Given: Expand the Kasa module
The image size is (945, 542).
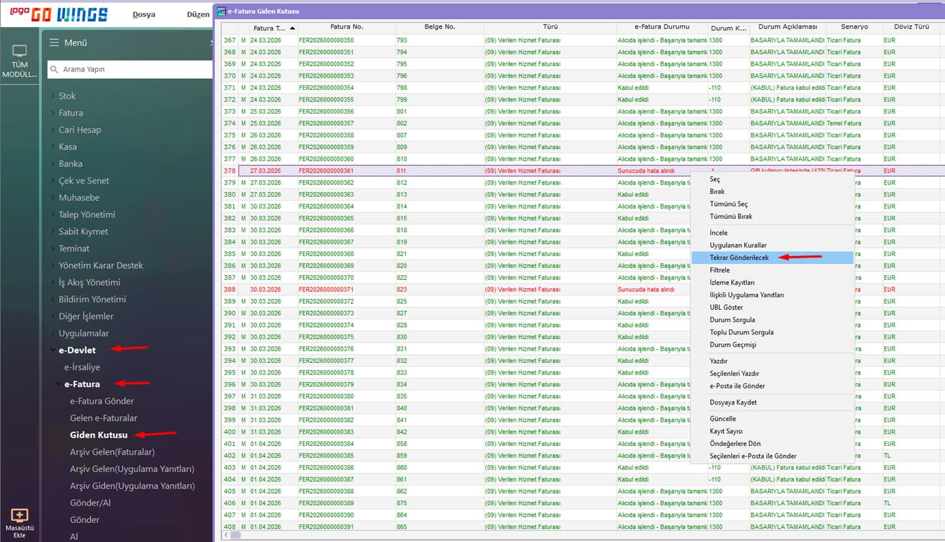Looking at the screenshot, I should coord(52,147).
